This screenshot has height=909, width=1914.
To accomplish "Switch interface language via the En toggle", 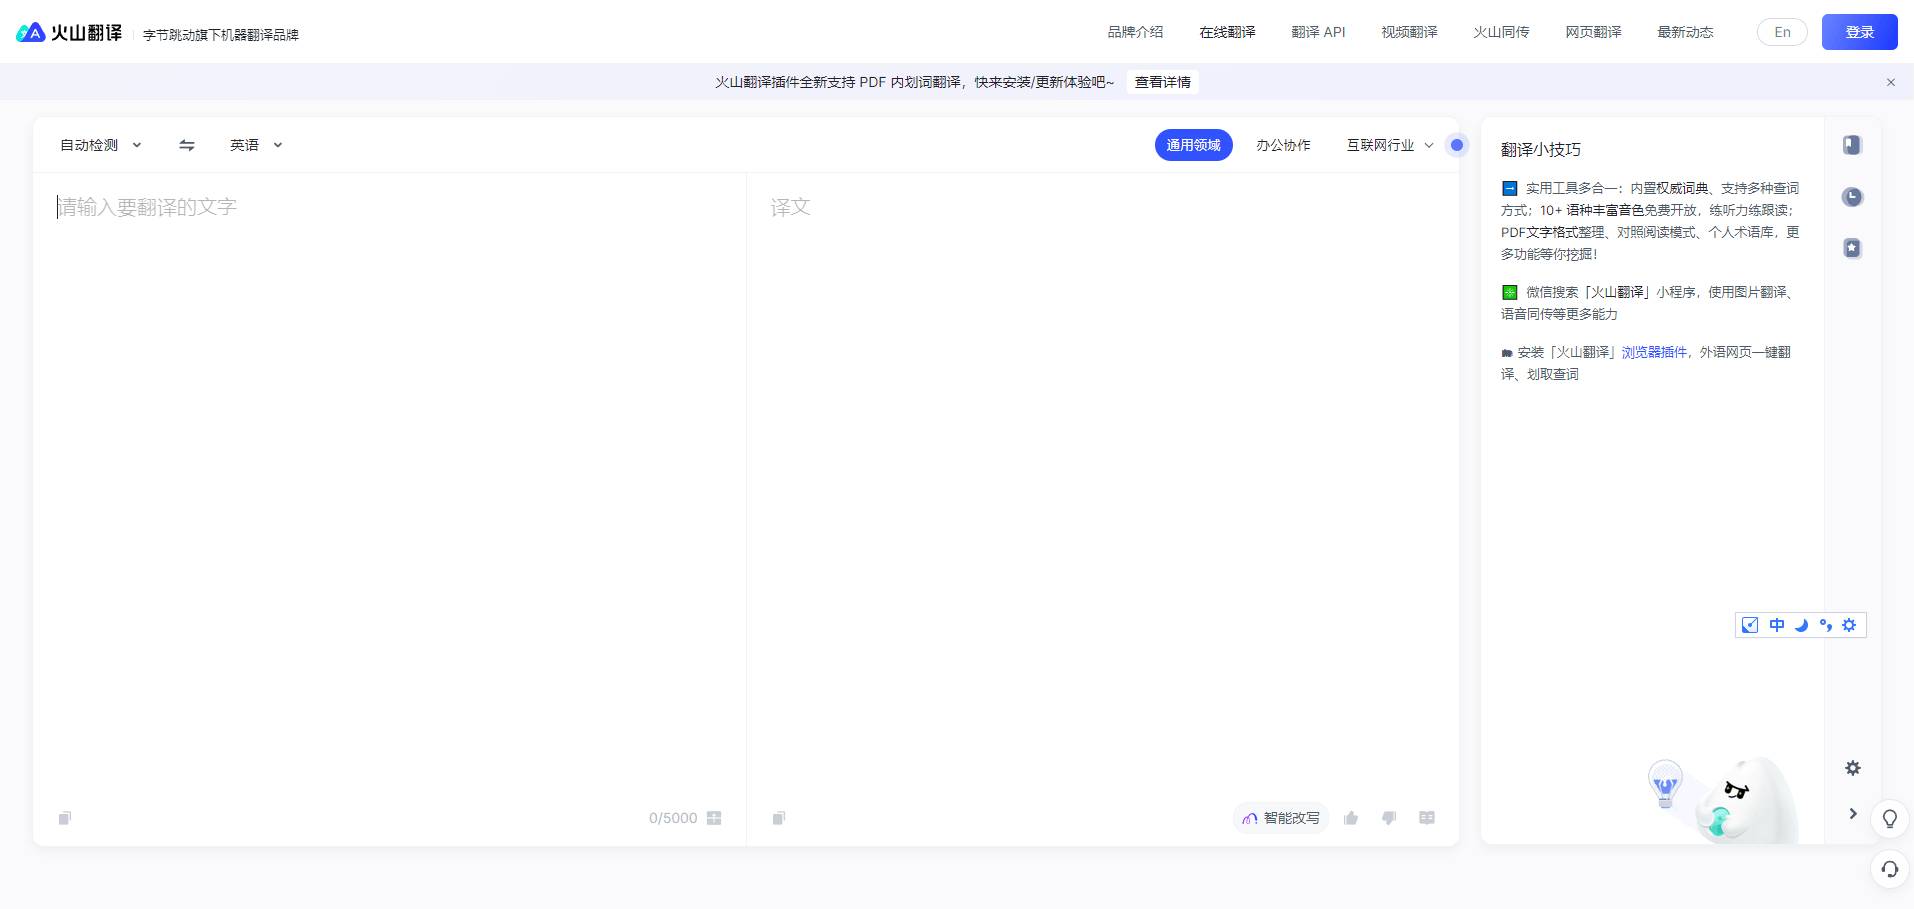I will coord(1781,31).
